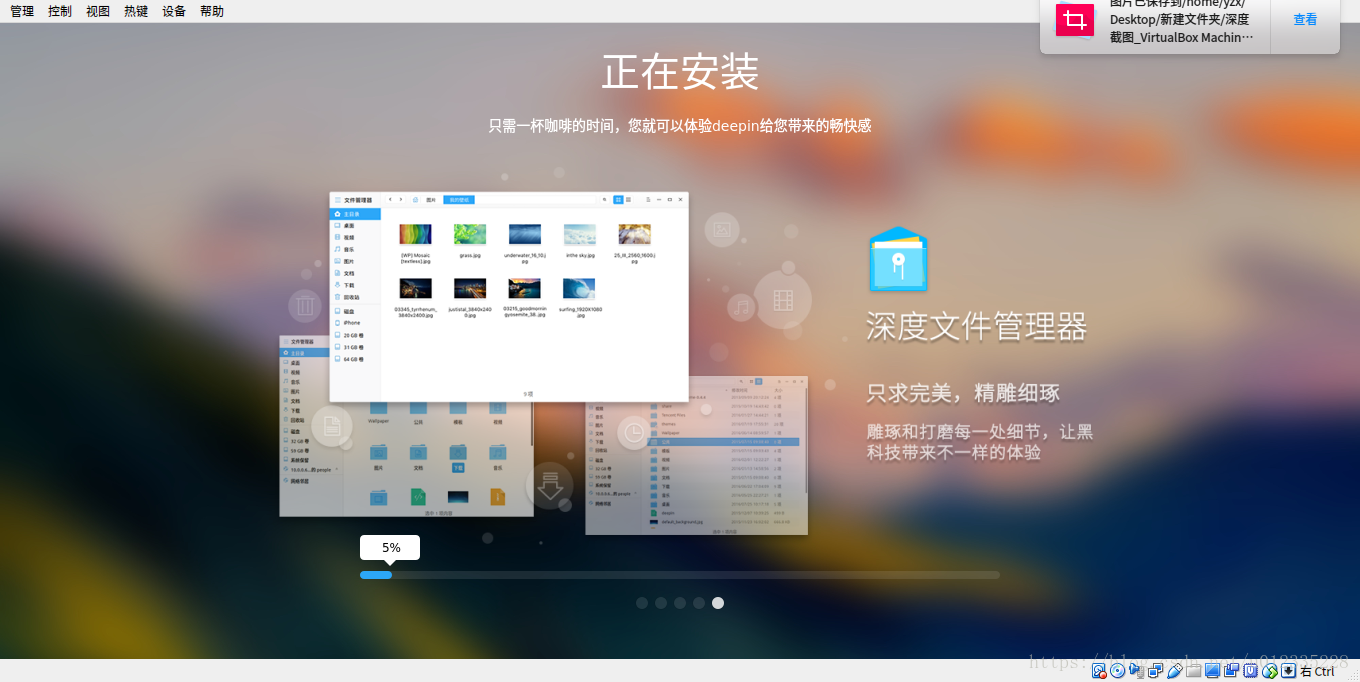Click the 只求完美，精雕细琢 slogan text
The height and width of the screenshot is (682, 1360).
[963, 392]
